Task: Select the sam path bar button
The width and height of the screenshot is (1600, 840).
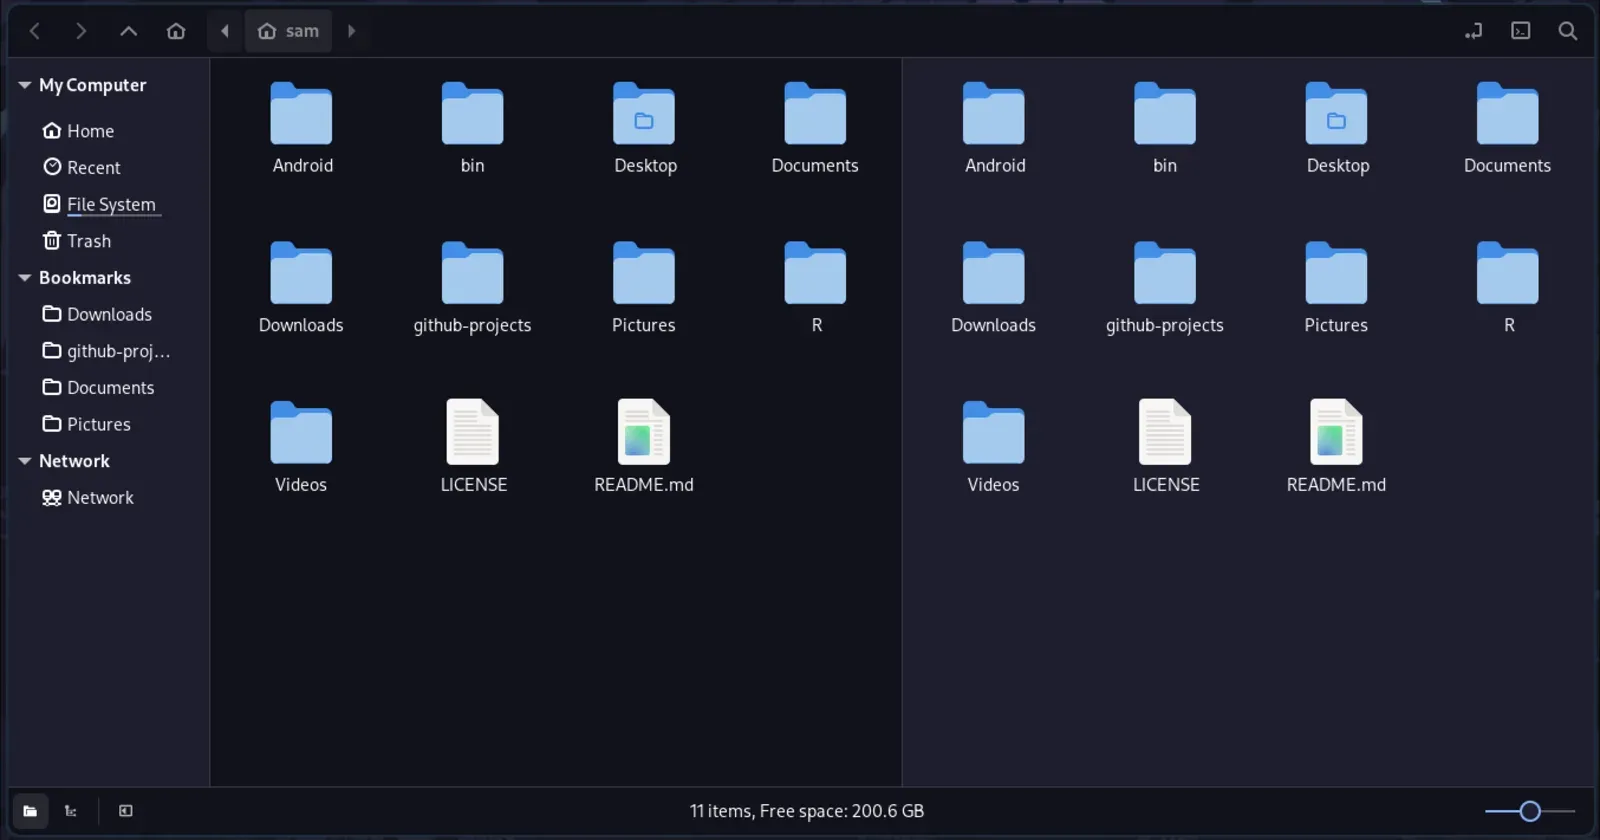Action: (288, 31)
